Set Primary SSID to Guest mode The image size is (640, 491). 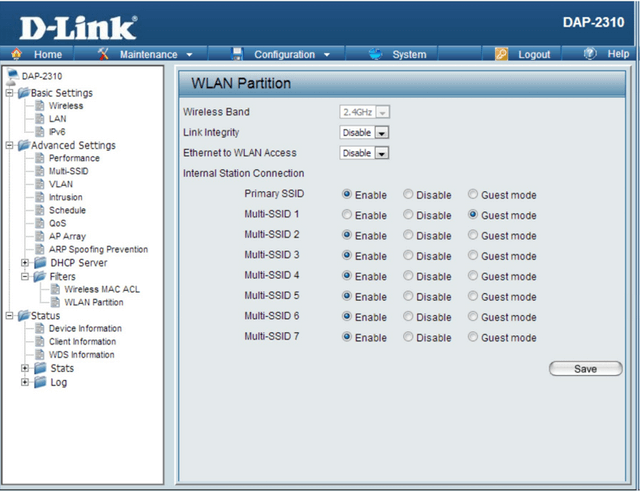point(473,195)
